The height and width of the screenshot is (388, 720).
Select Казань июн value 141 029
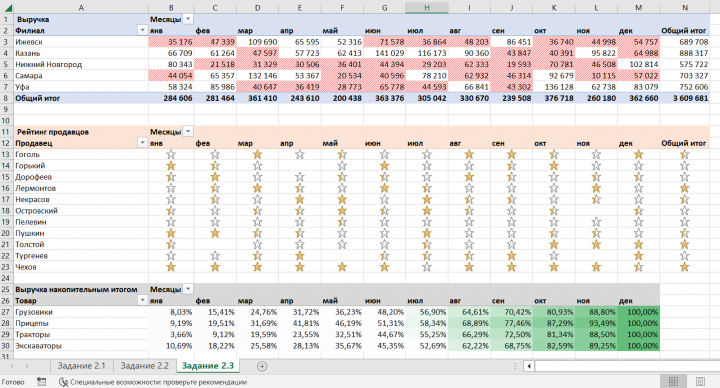384,53
